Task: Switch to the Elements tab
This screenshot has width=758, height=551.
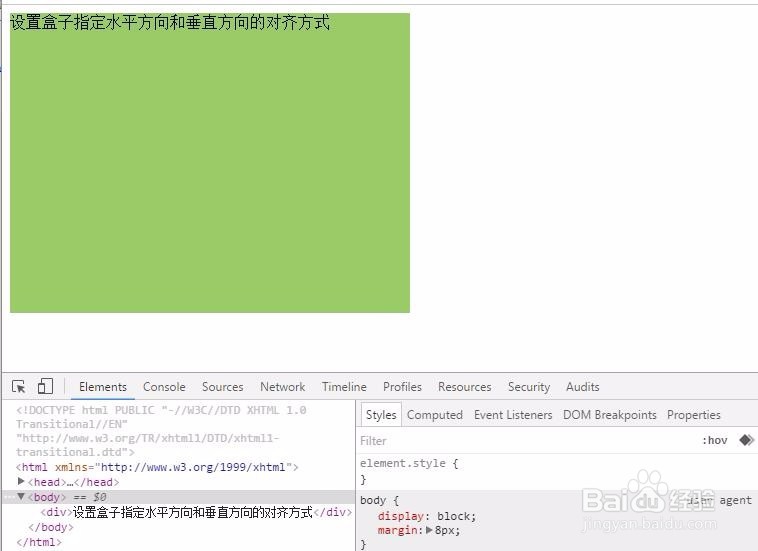Action: [x=102, y=387]
